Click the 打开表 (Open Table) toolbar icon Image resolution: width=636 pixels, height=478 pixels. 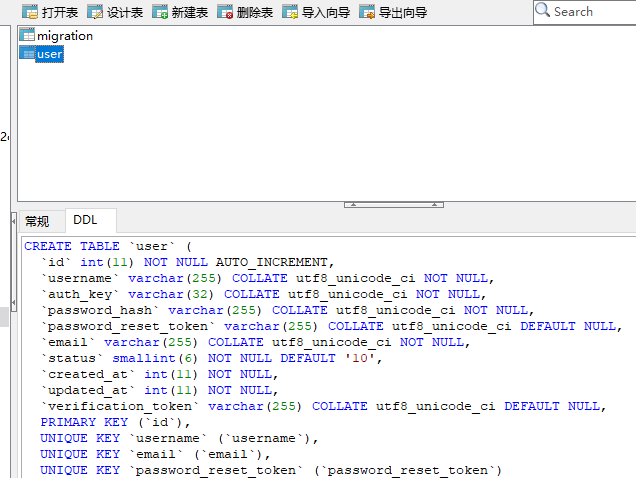point(49,13)
